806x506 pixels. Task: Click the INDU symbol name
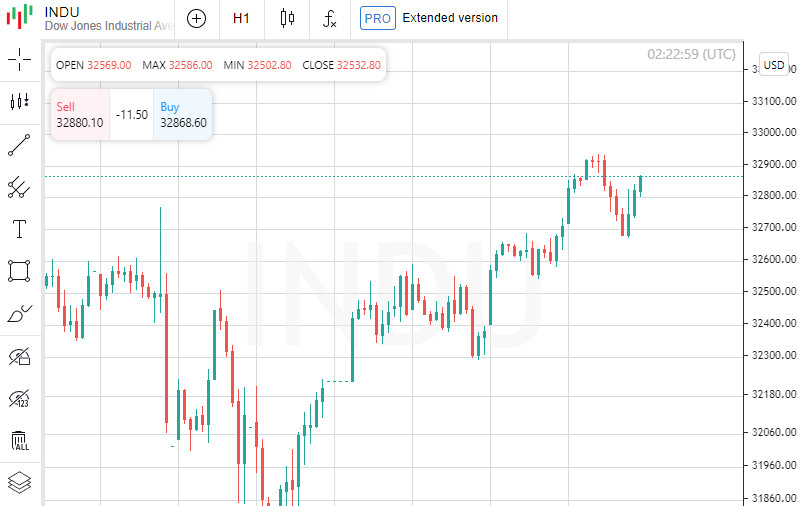coord(63,11)
